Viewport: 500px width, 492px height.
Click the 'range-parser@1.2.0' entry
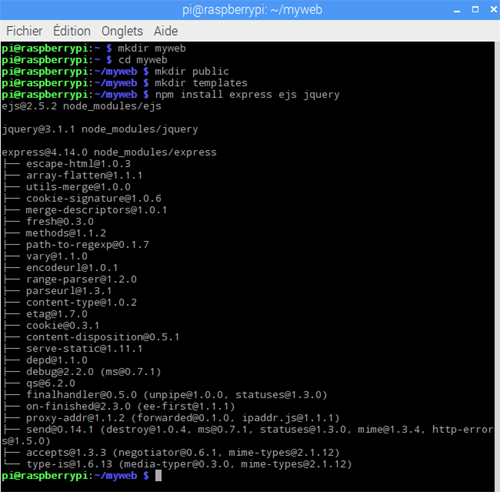point(81,280)
